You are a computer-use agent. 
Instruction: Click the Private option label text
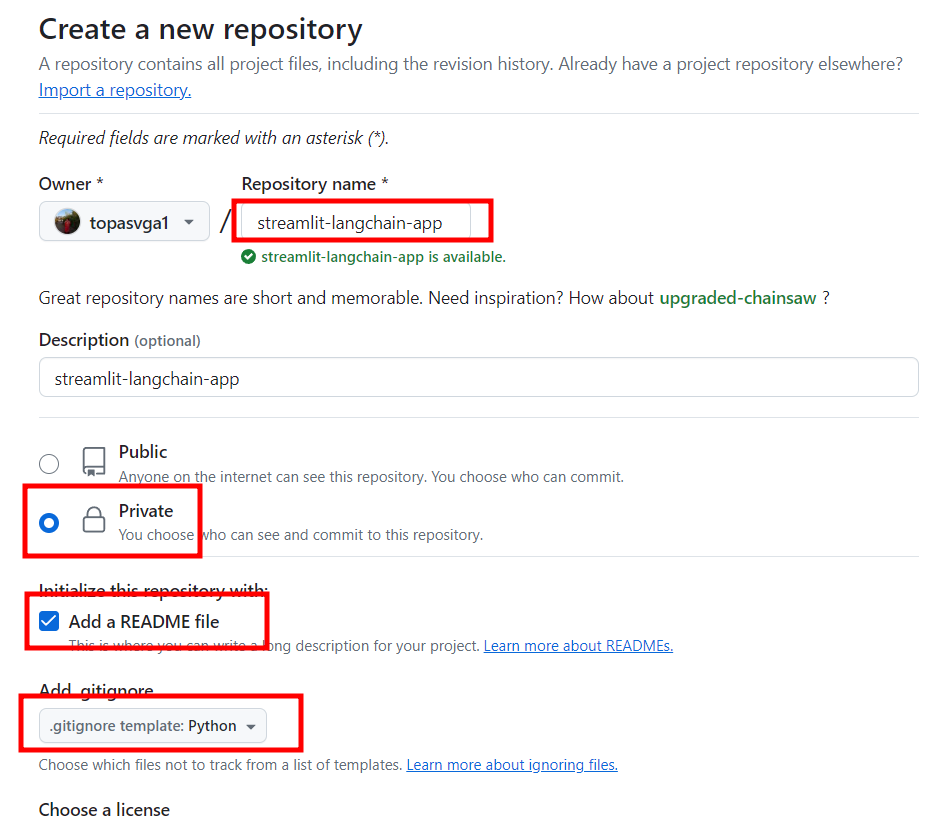[x=146, y=511]
